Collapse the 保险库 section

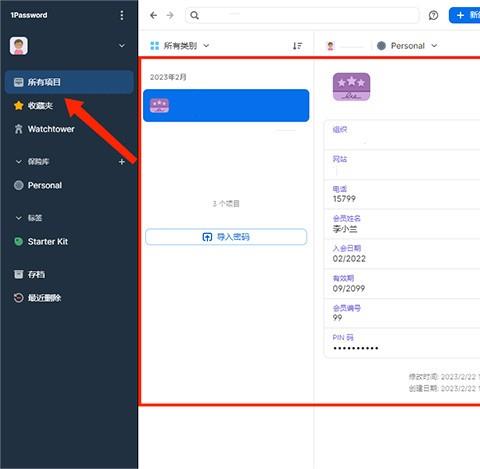tap(19, 162)
